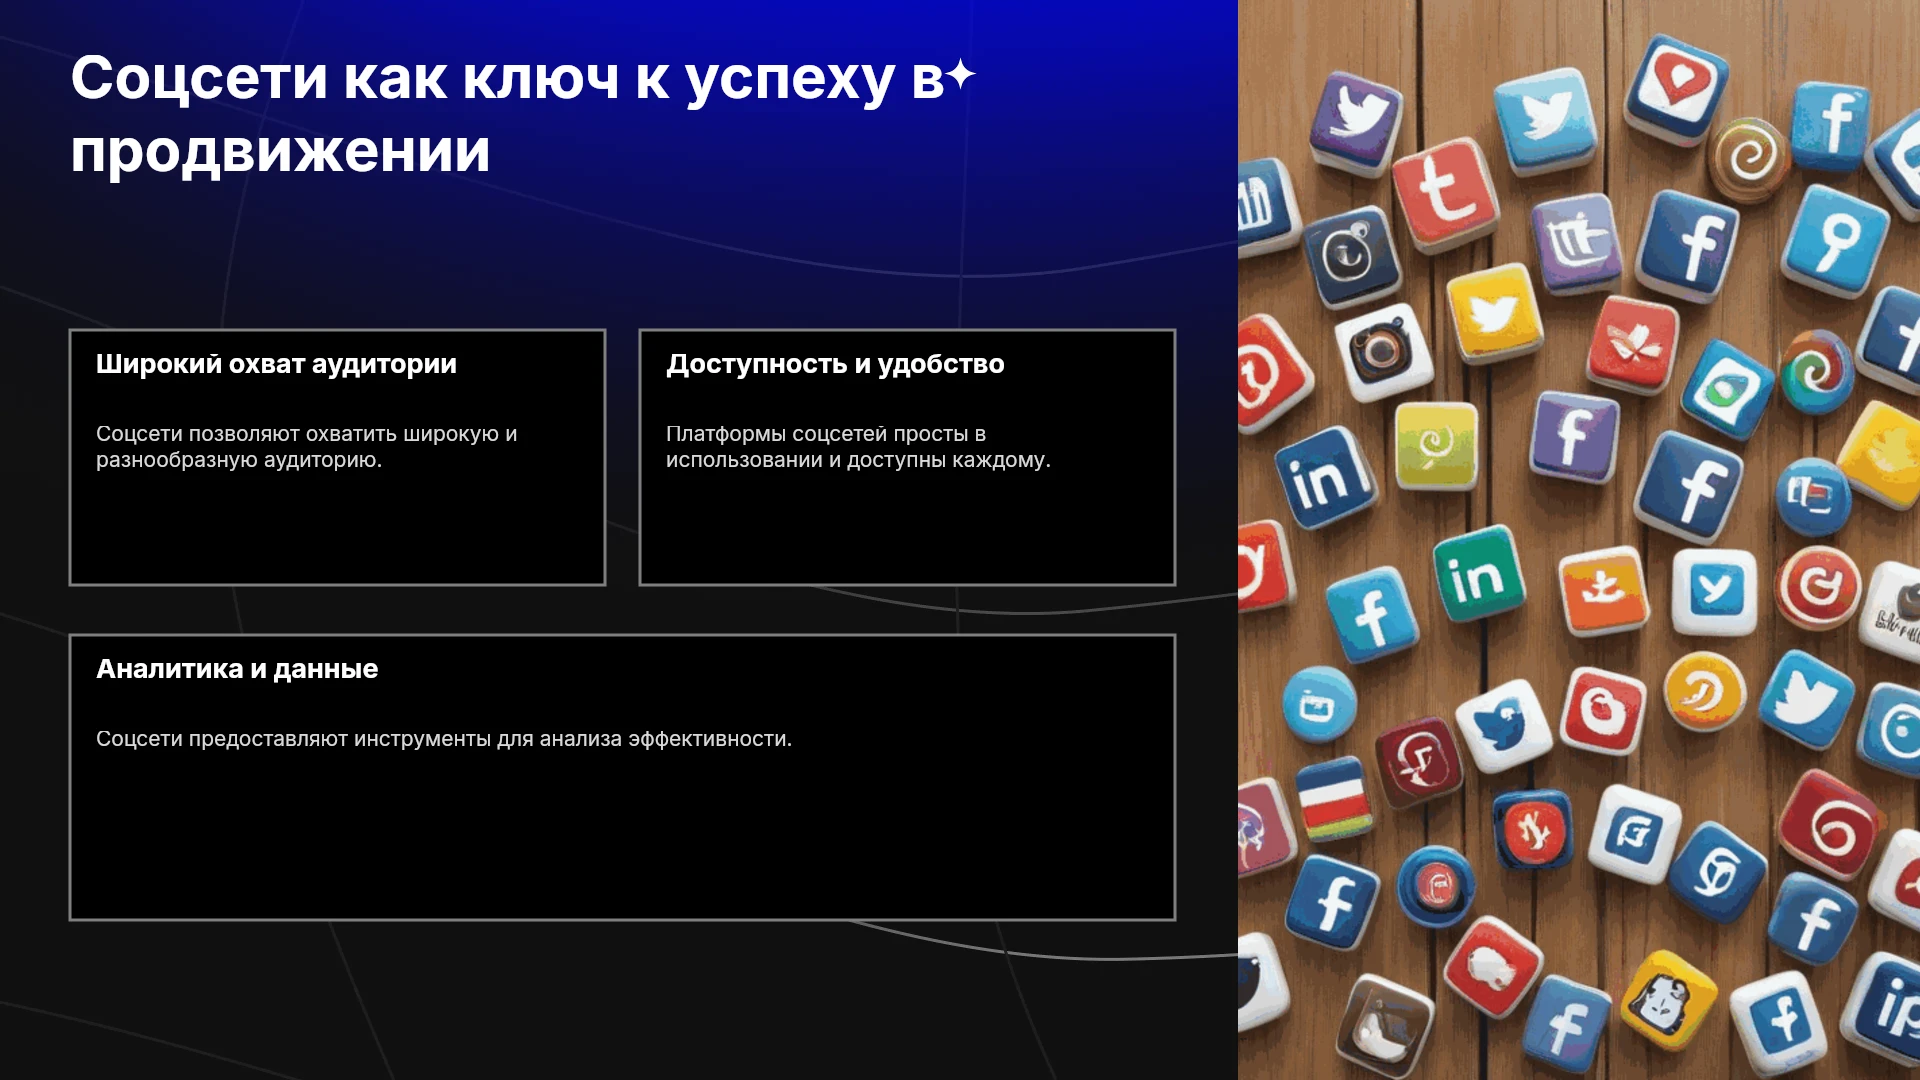Select the "Аналитика и данные" heading
The image size is (1920, 1080).
[237, 669]
